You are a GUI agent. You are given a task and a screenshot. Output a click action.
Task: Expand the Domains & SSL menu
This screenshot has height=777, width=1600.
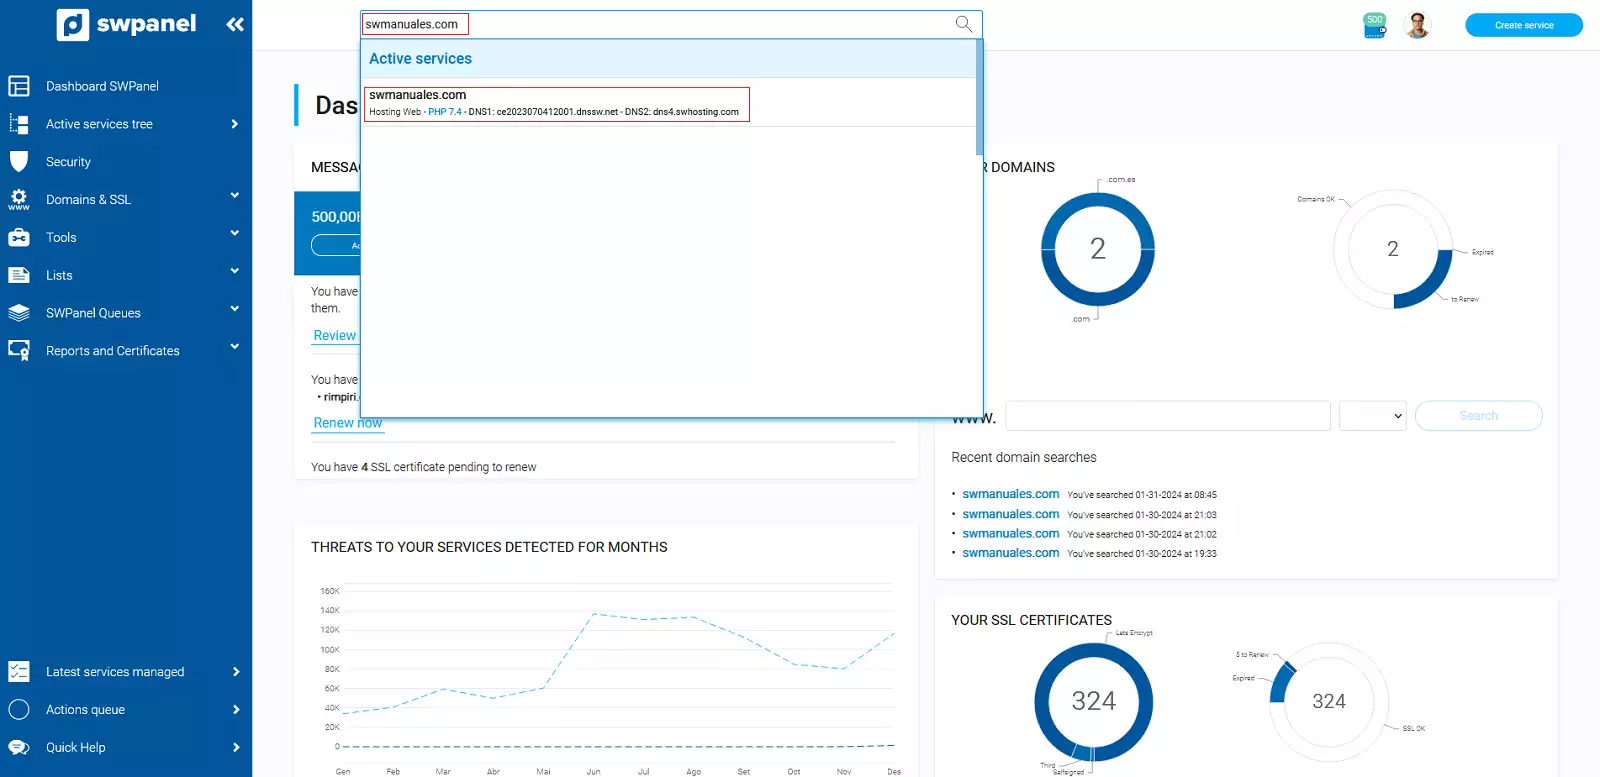234,196
